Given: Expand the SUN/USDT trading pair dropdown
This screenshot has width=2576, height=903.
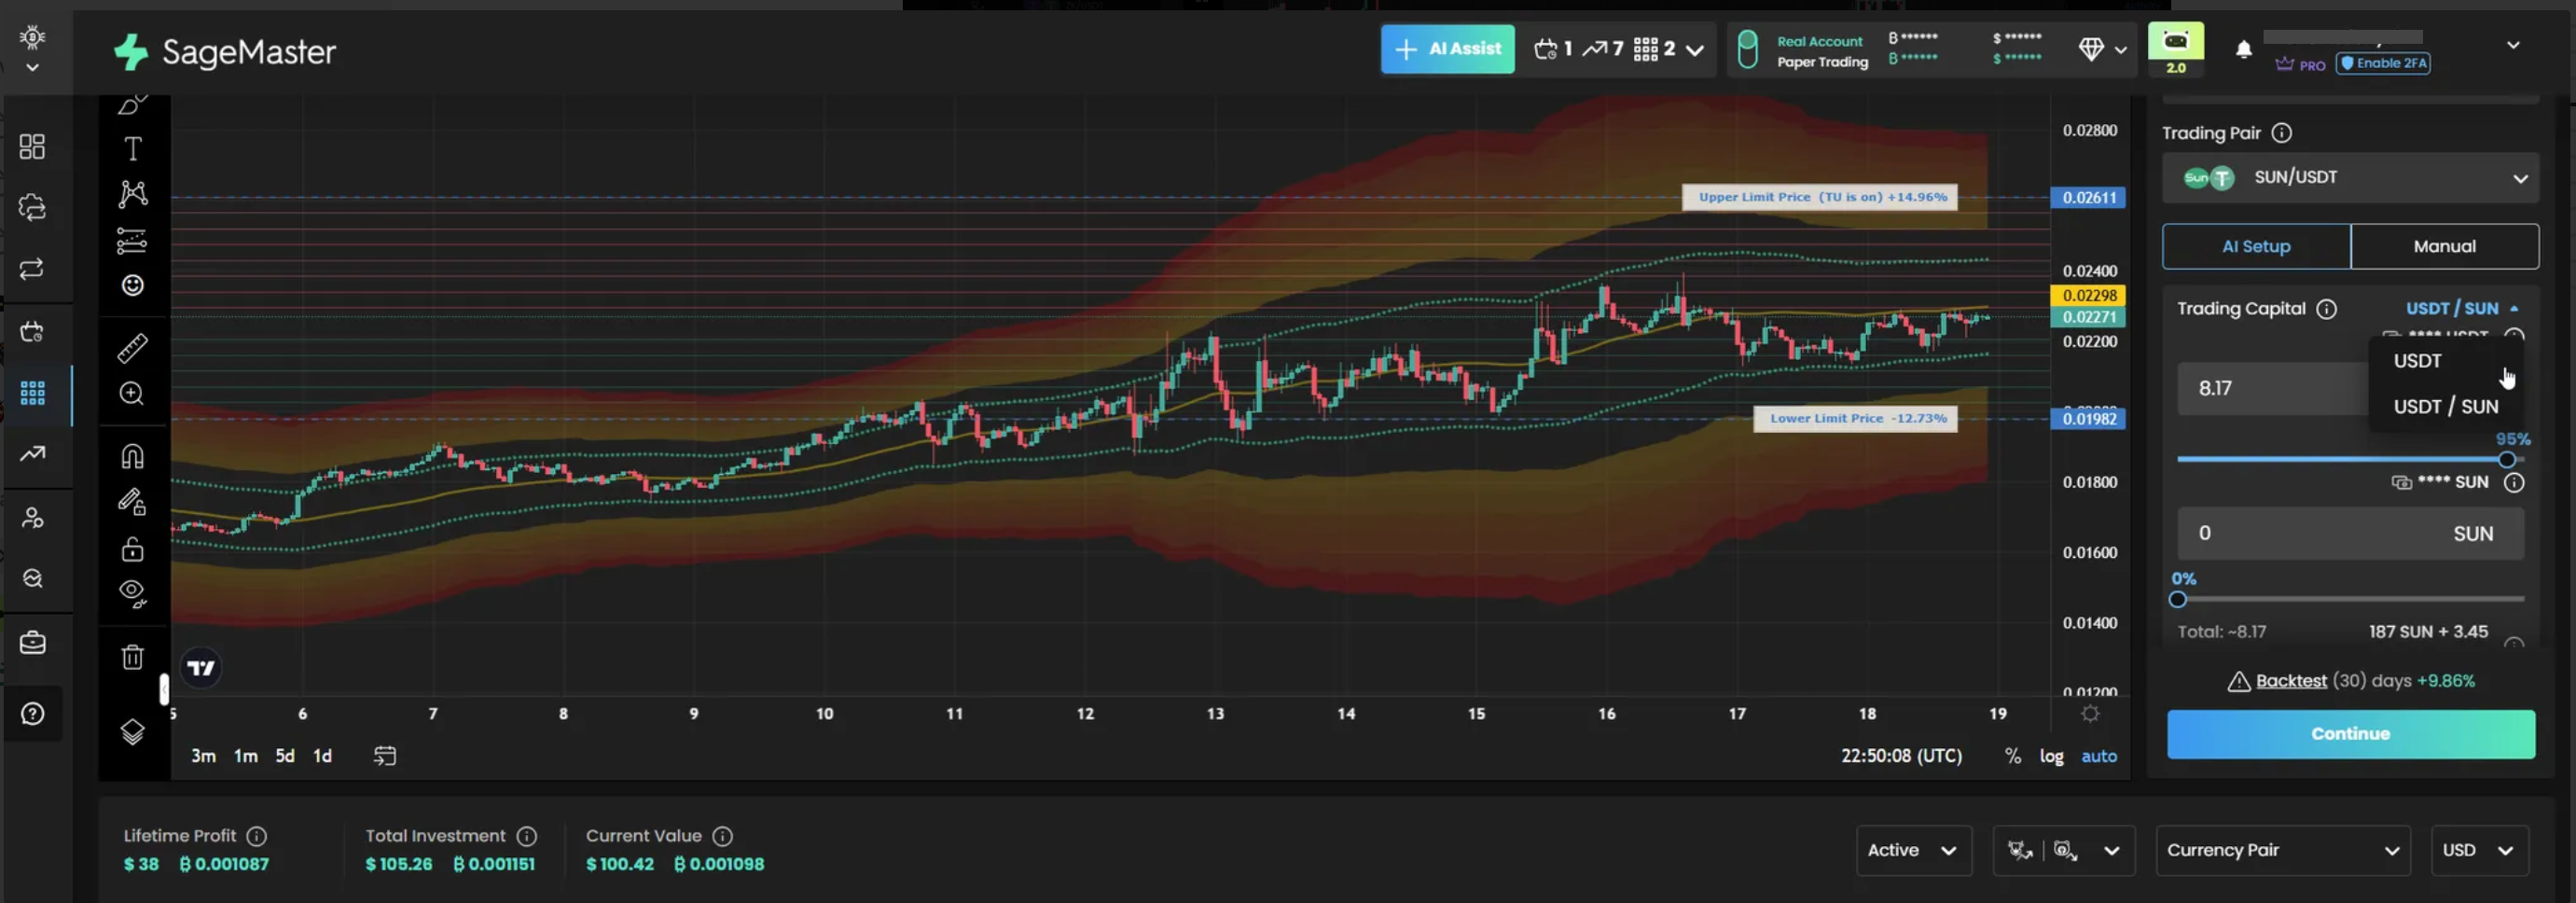Looking at the screenshot, I should [x=2350, y=178].
